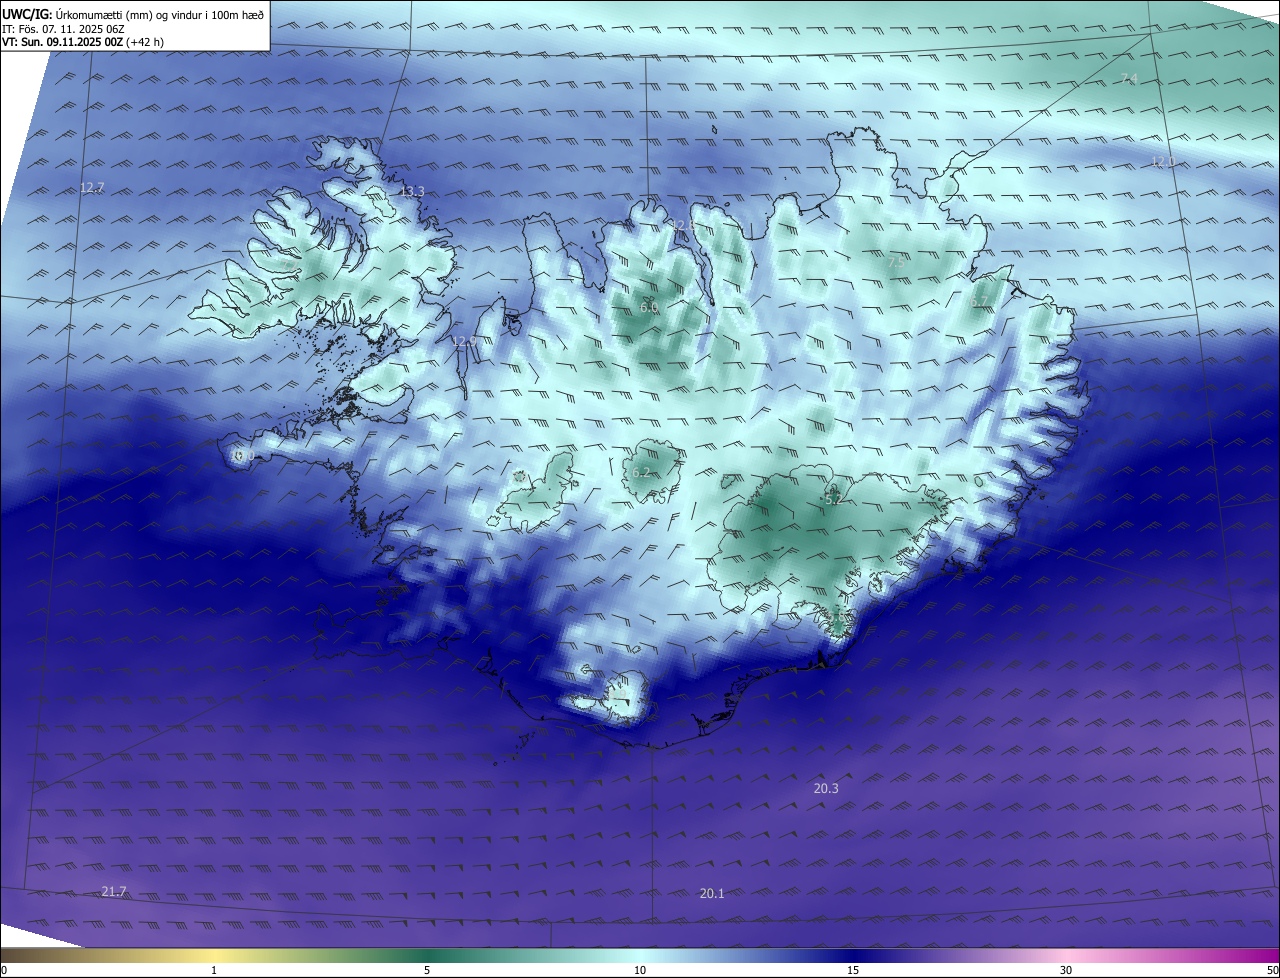Click the colorbar tick label 10

640,971
